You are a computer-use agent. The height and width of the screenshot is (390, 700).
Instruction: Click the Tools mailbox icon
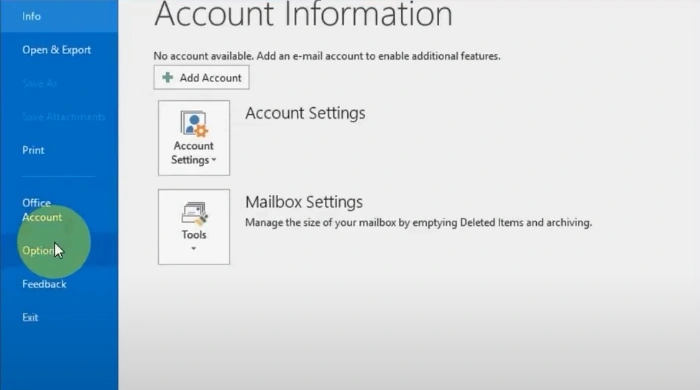coord(194,214)
